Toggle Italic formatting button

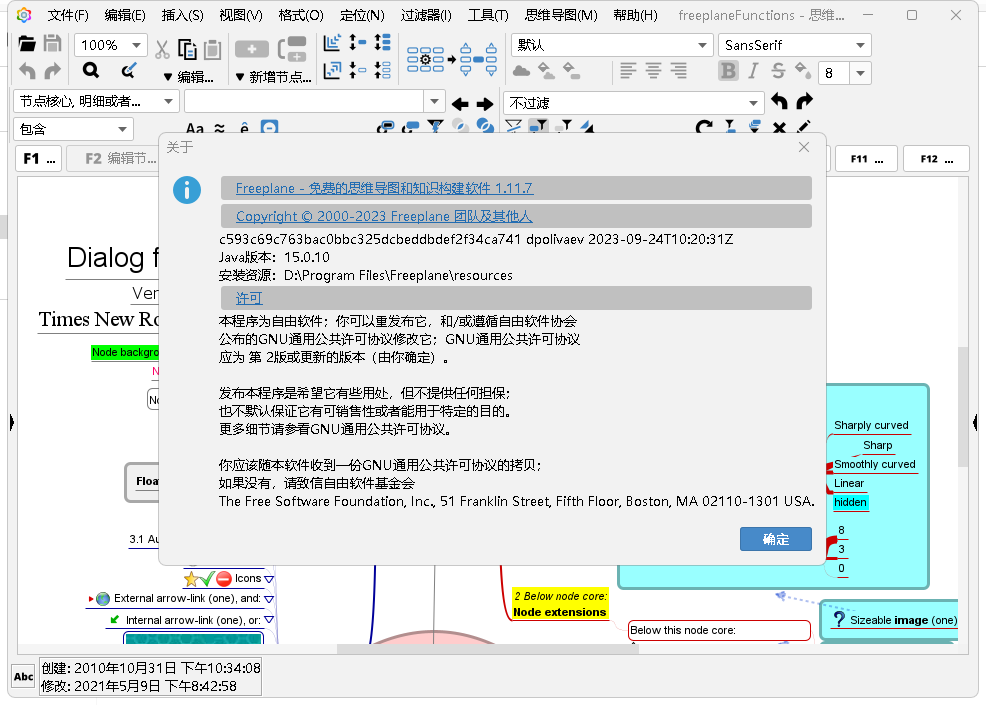click(753, 71)
